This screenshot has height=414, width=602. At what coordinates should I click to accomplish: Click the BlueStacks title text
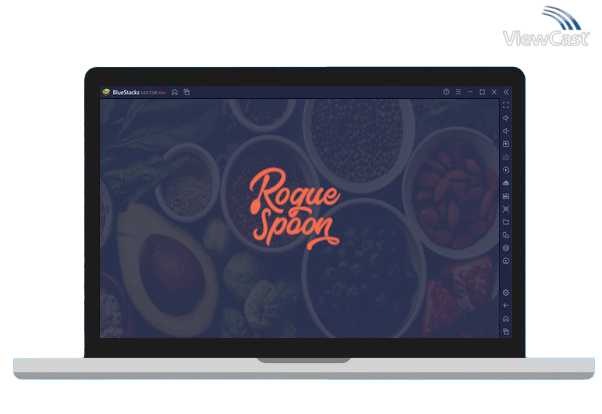[x=126, y=93]
